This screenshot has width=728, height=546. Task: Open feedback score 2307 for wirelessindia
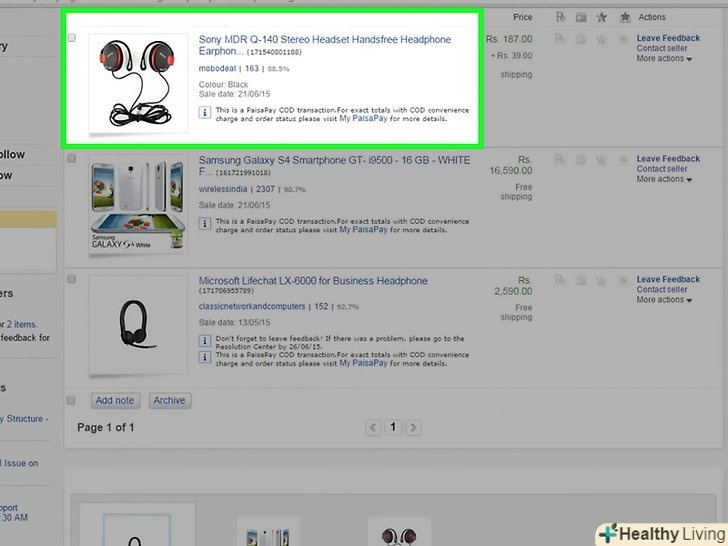pyautogui.click(x=265, y=189)
